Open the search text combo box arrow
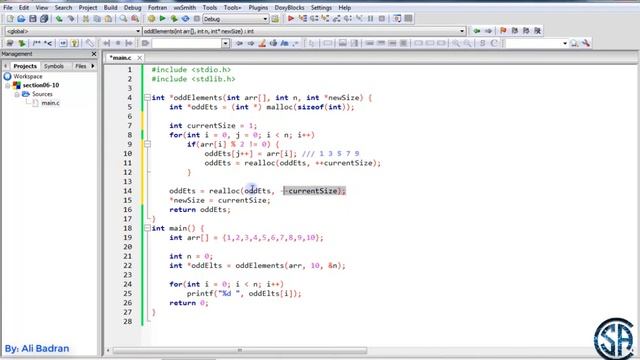Screen dimensions: 640x360 click(225, 43)
